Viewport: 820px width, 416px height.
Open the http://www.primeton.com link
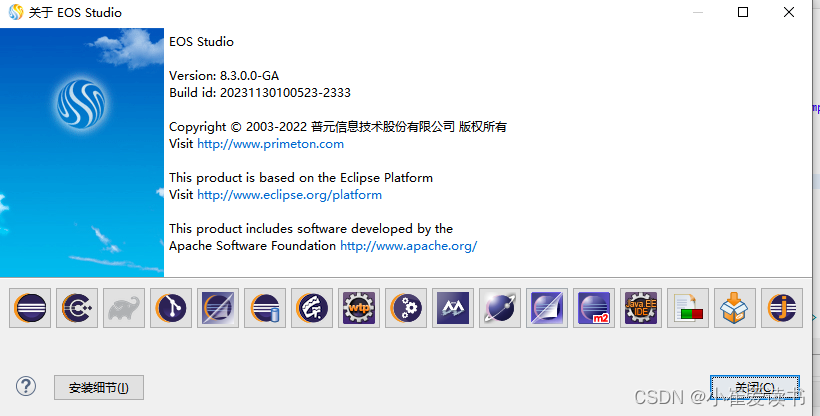(x=270, y=144)
